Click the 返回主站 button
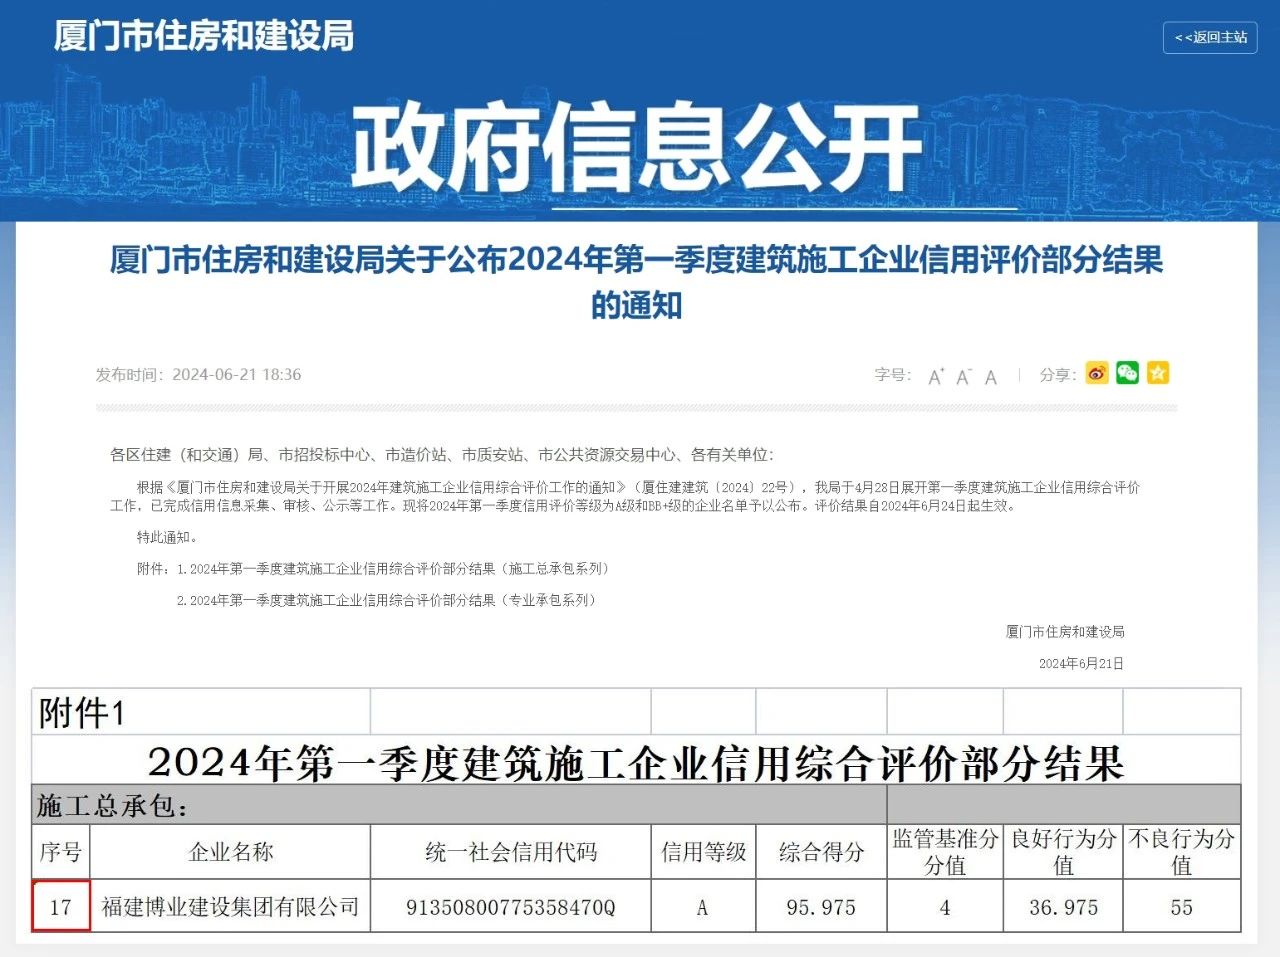The width and height of the screenshot is (1280, 957). click(1208, 36)
